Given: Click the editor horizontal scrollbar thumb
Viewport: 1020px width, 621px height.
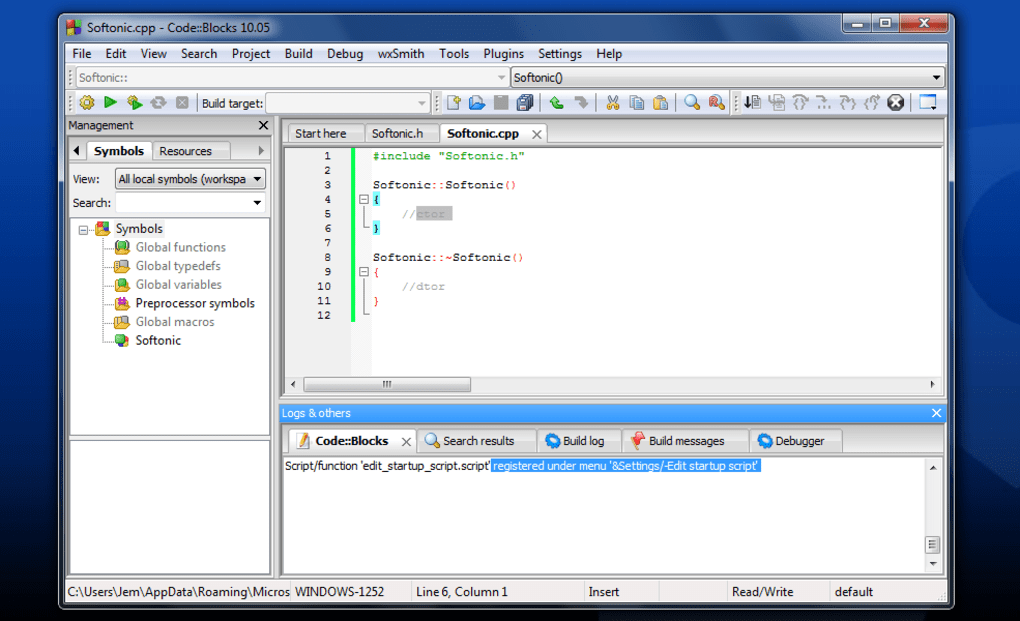Looking at the screenshot, I should (387, 384).
